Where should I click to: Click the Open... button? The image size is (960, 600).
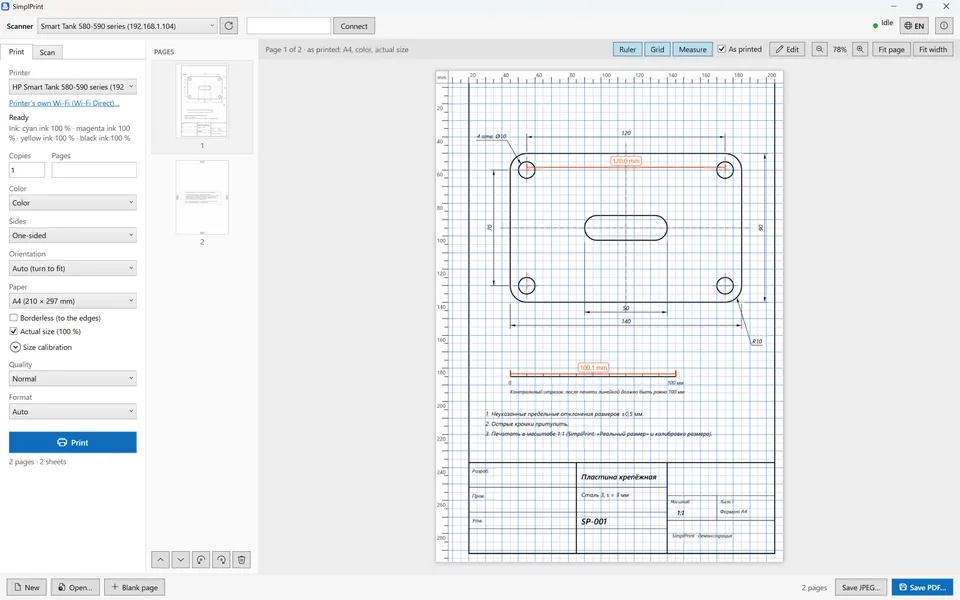[x=75, y=587]
